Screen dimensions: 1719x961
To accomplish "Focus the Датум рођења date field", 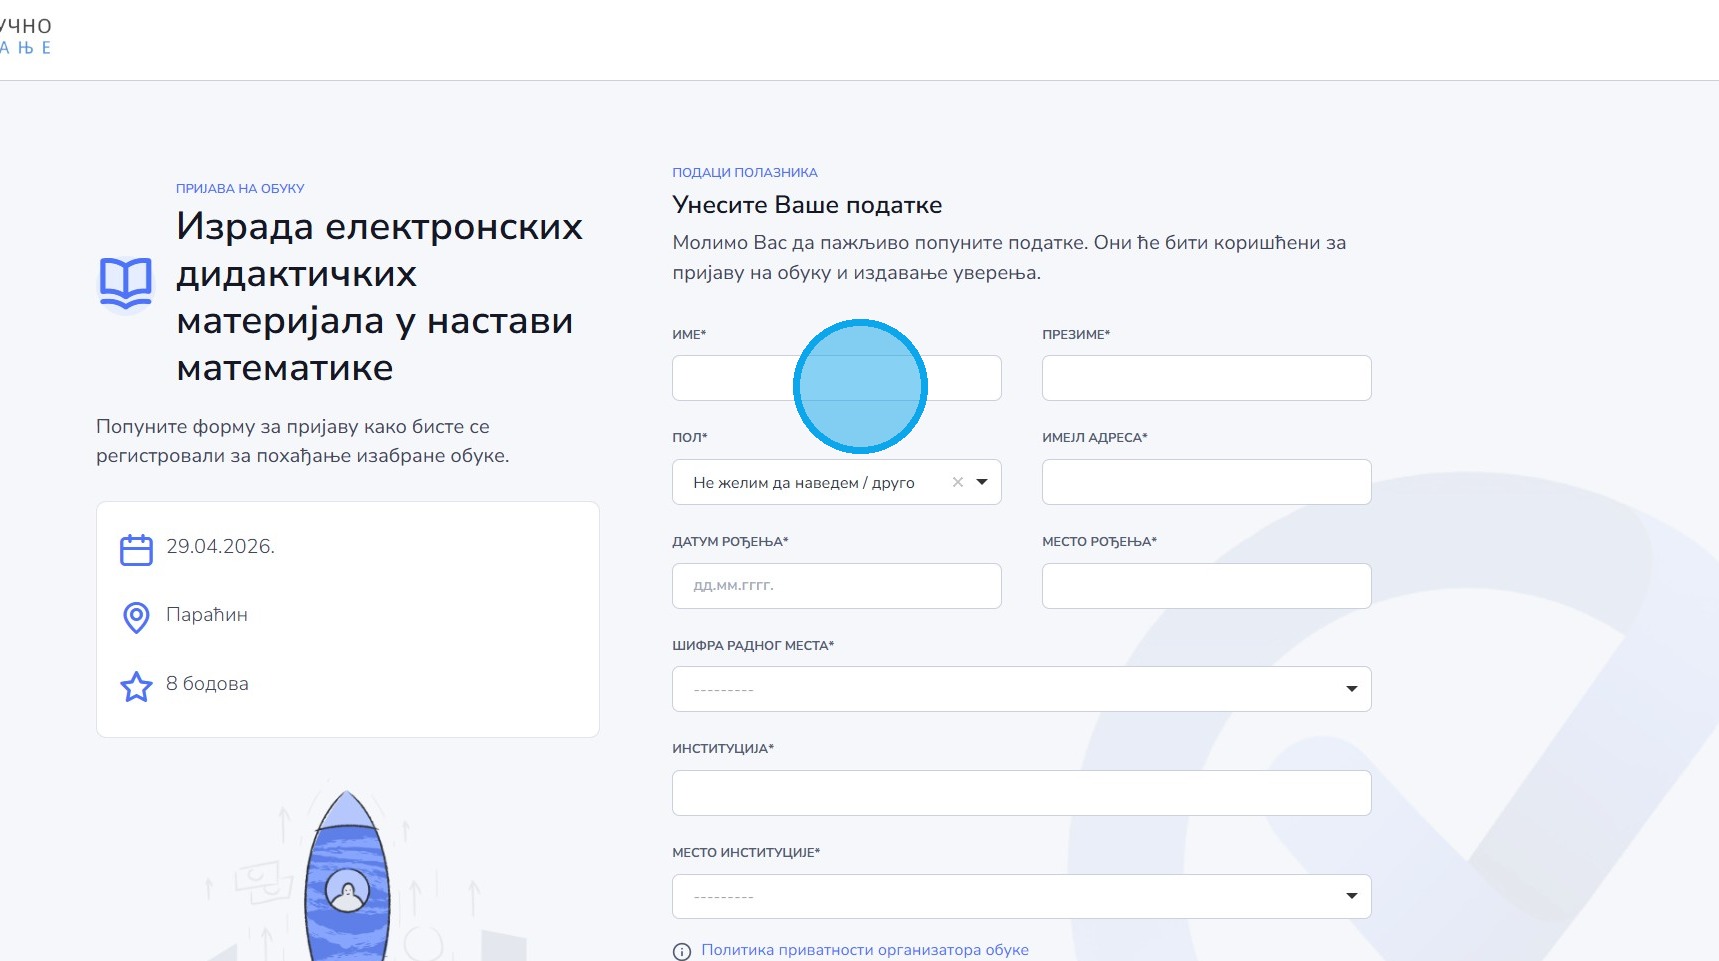I will point(837,586).
